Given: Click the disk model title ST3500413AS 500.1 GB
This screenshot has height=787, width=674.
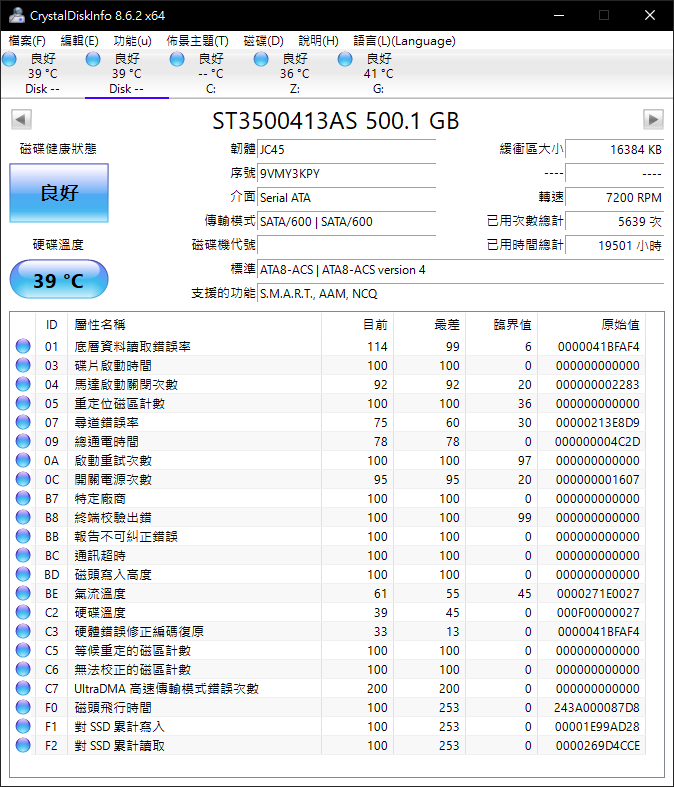Looking at the screenshot, I should coord(336,120).
